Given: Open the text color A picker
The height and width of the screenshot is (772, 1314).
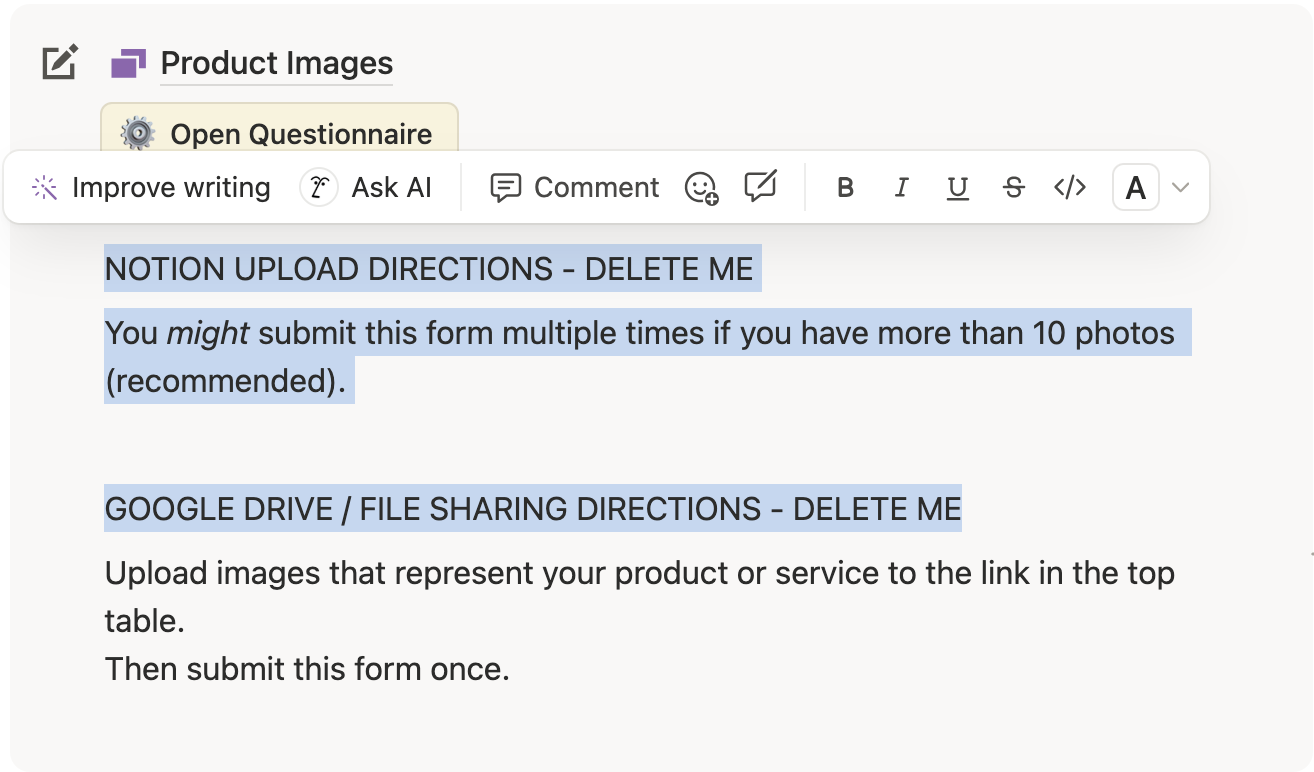Looking at the screenshot, I should 1135,188.
